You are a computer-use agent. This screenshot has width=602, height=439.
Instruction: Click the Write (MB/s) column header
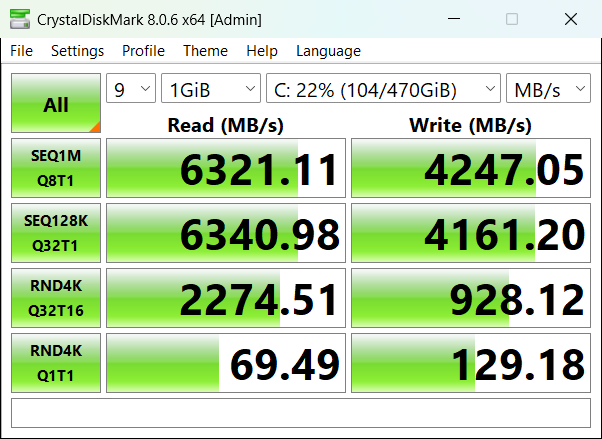point(471,125)
